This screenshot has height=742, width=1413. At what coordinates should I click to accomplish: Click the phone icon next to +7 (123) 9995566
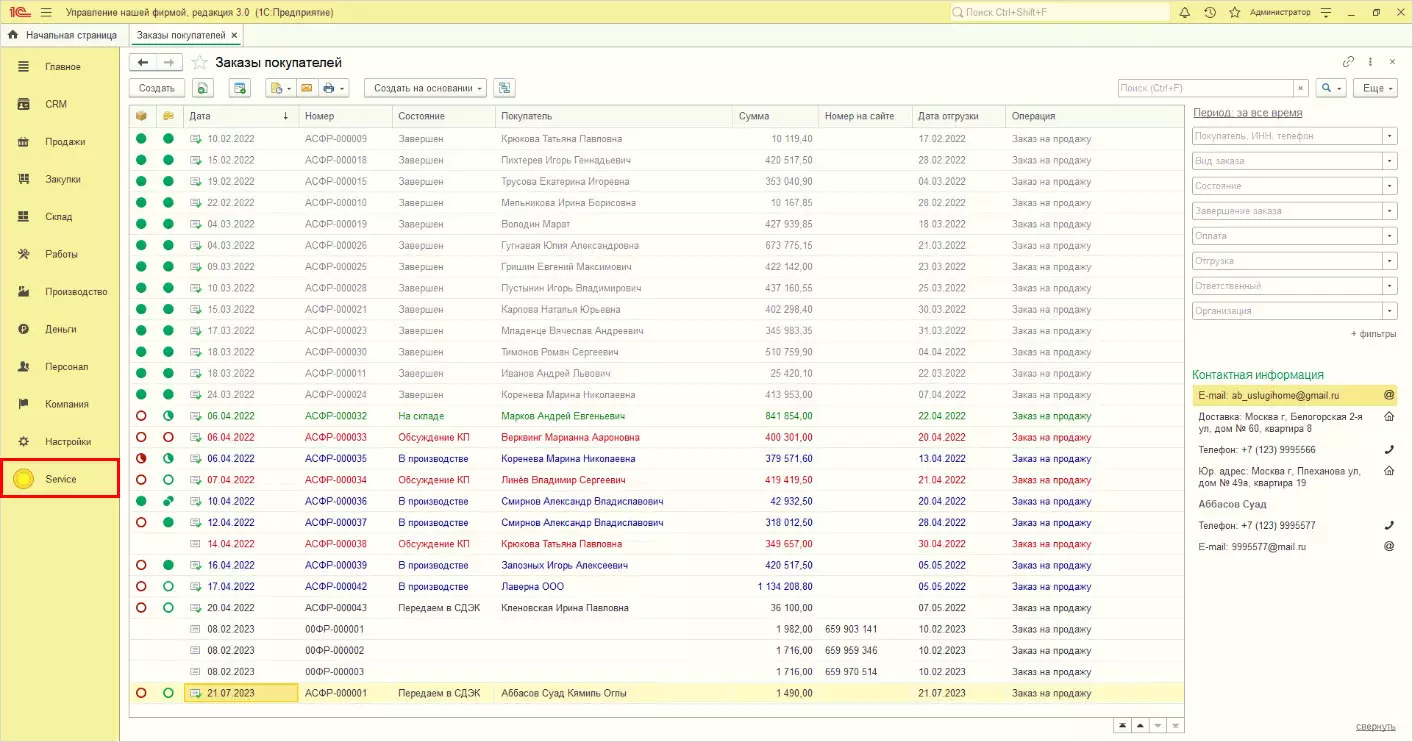[x=1388, y=450]
